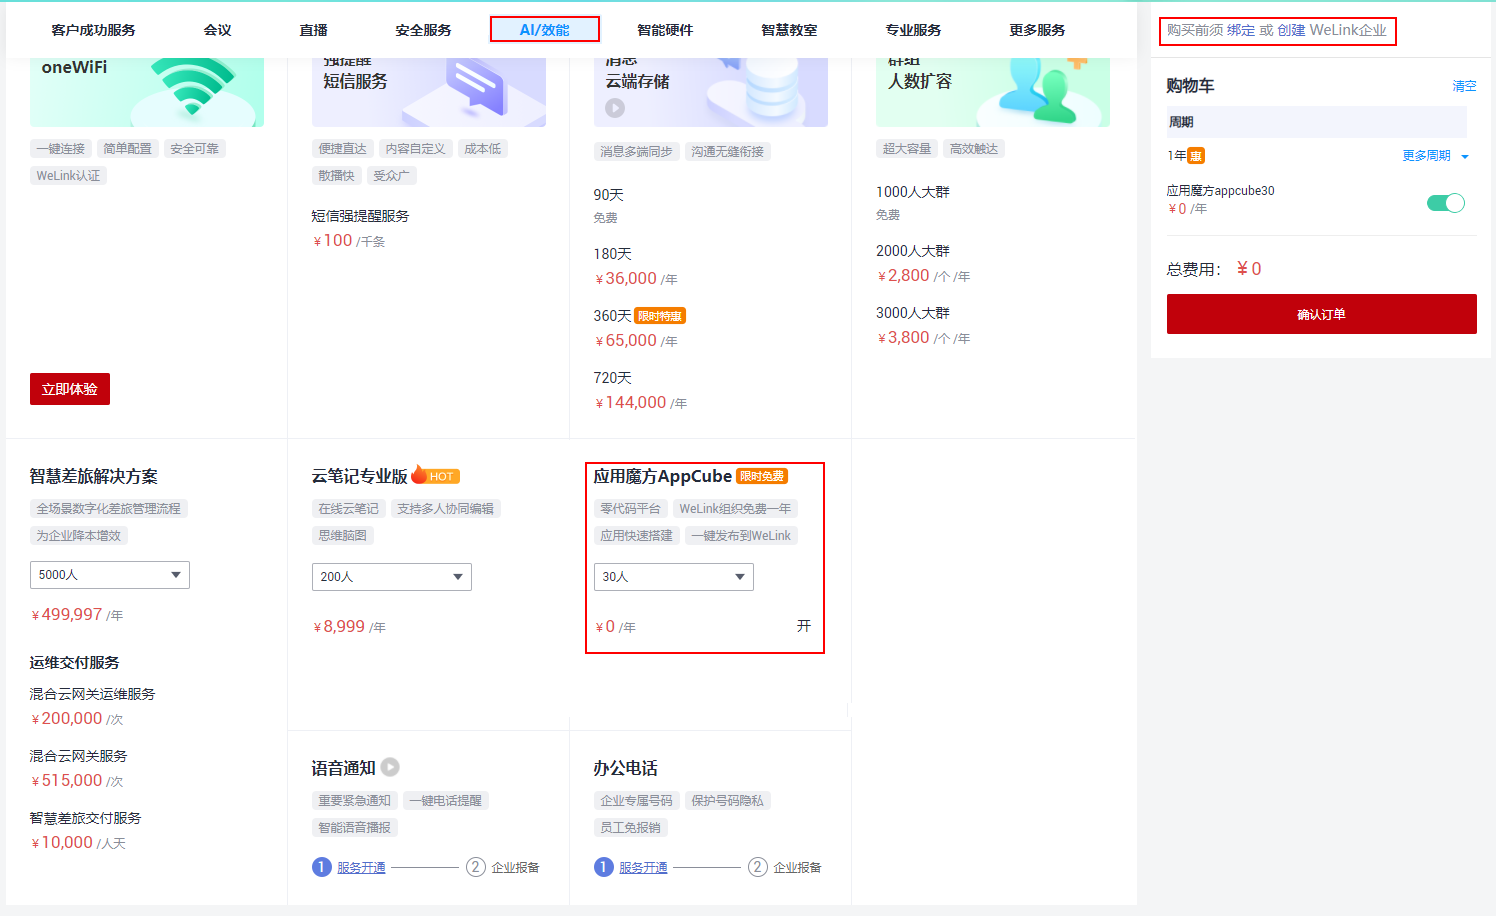The image size is (1496, 916).
Task: Click 混合云网关运维服务 item
Action: click(x=92, y=694)
